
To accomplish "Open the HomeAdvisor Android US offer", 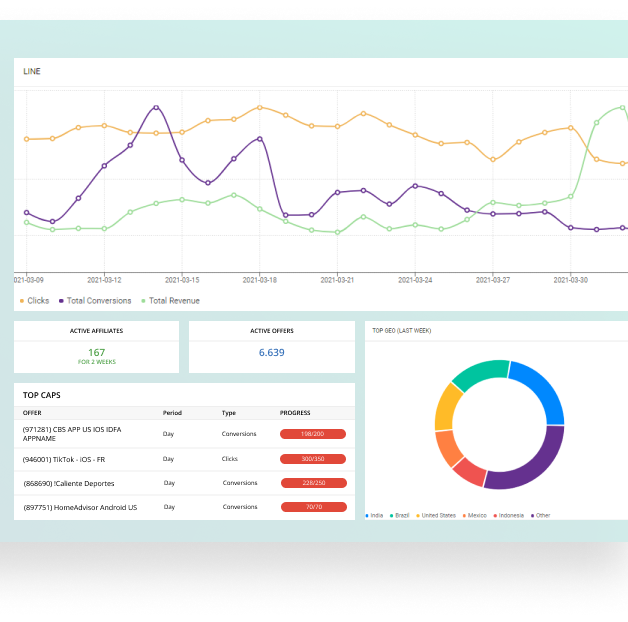I will coord(80,507).
